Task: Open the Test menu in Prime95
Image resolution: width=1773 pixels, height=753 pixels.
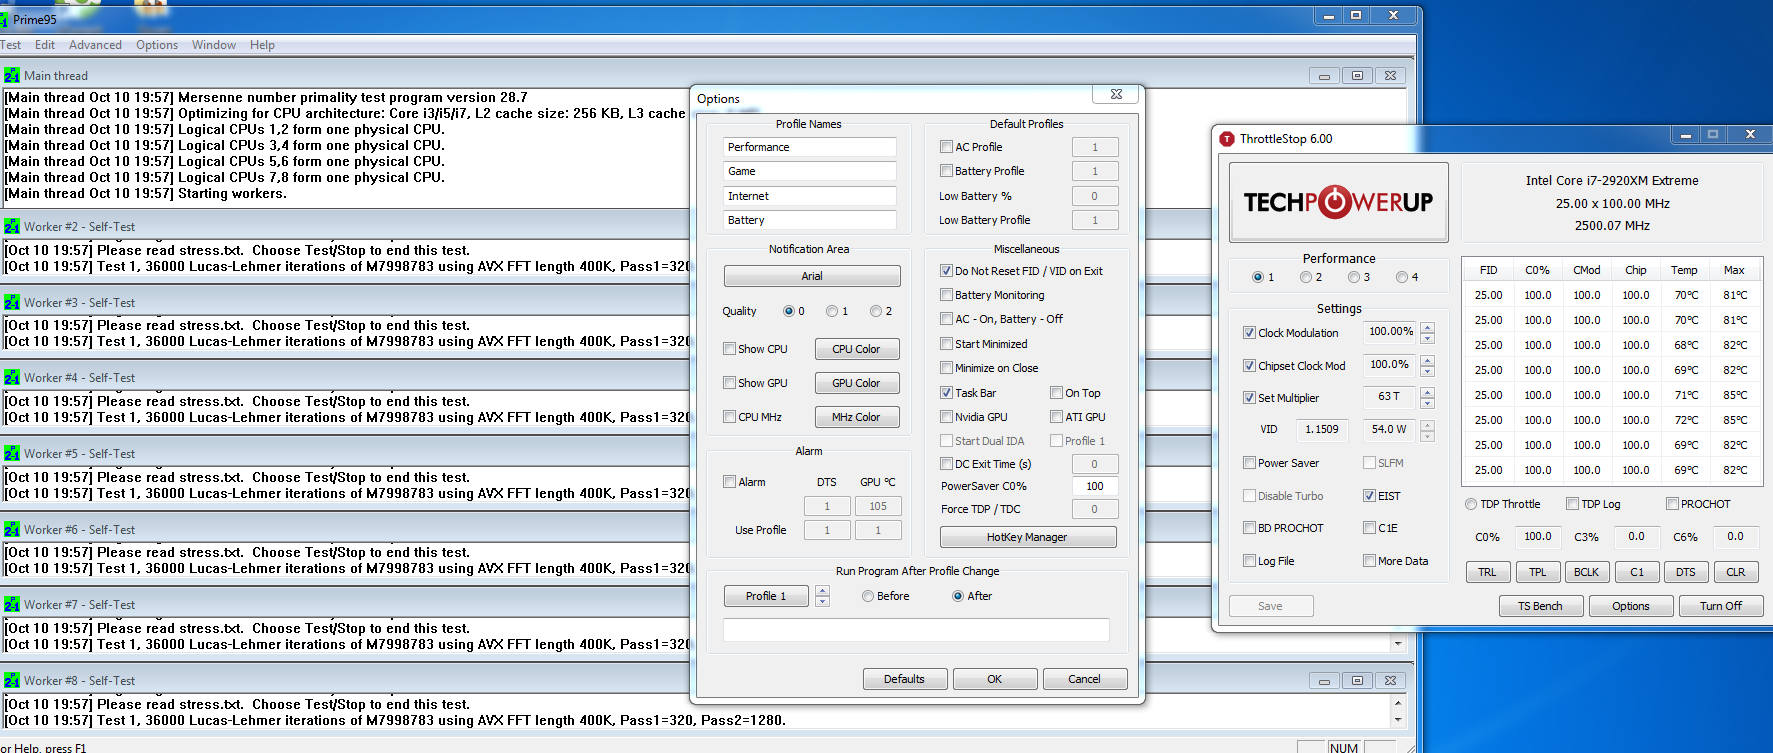Action: pyautogui.click(x=11, y=45)
